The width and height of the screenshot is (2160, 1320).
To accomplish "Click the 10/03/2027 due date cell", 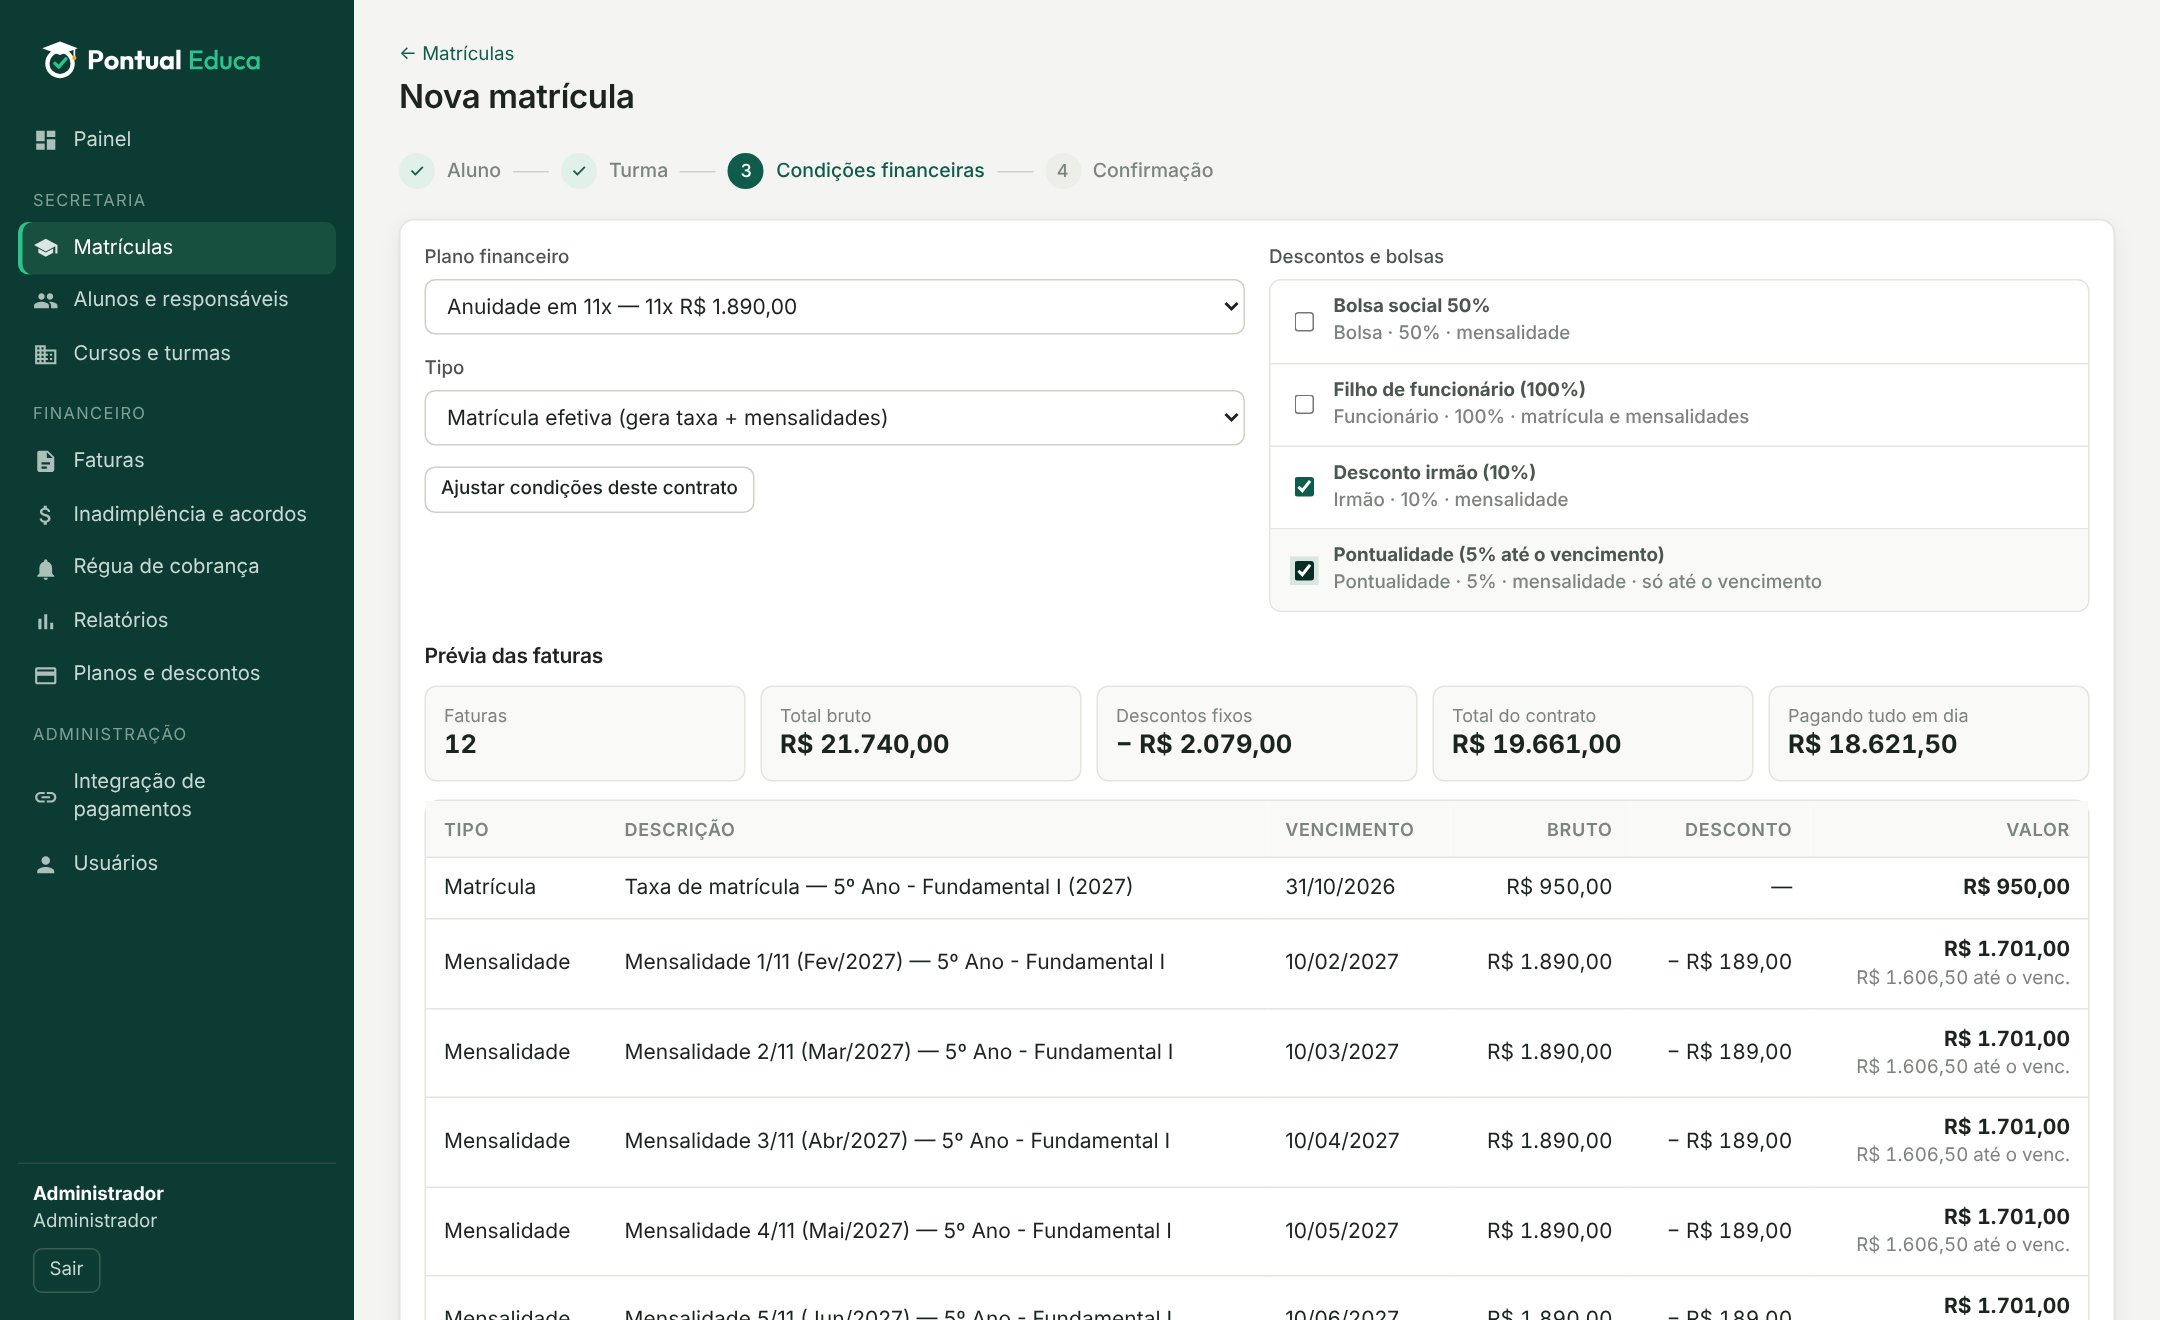I will (1342, 1052).
